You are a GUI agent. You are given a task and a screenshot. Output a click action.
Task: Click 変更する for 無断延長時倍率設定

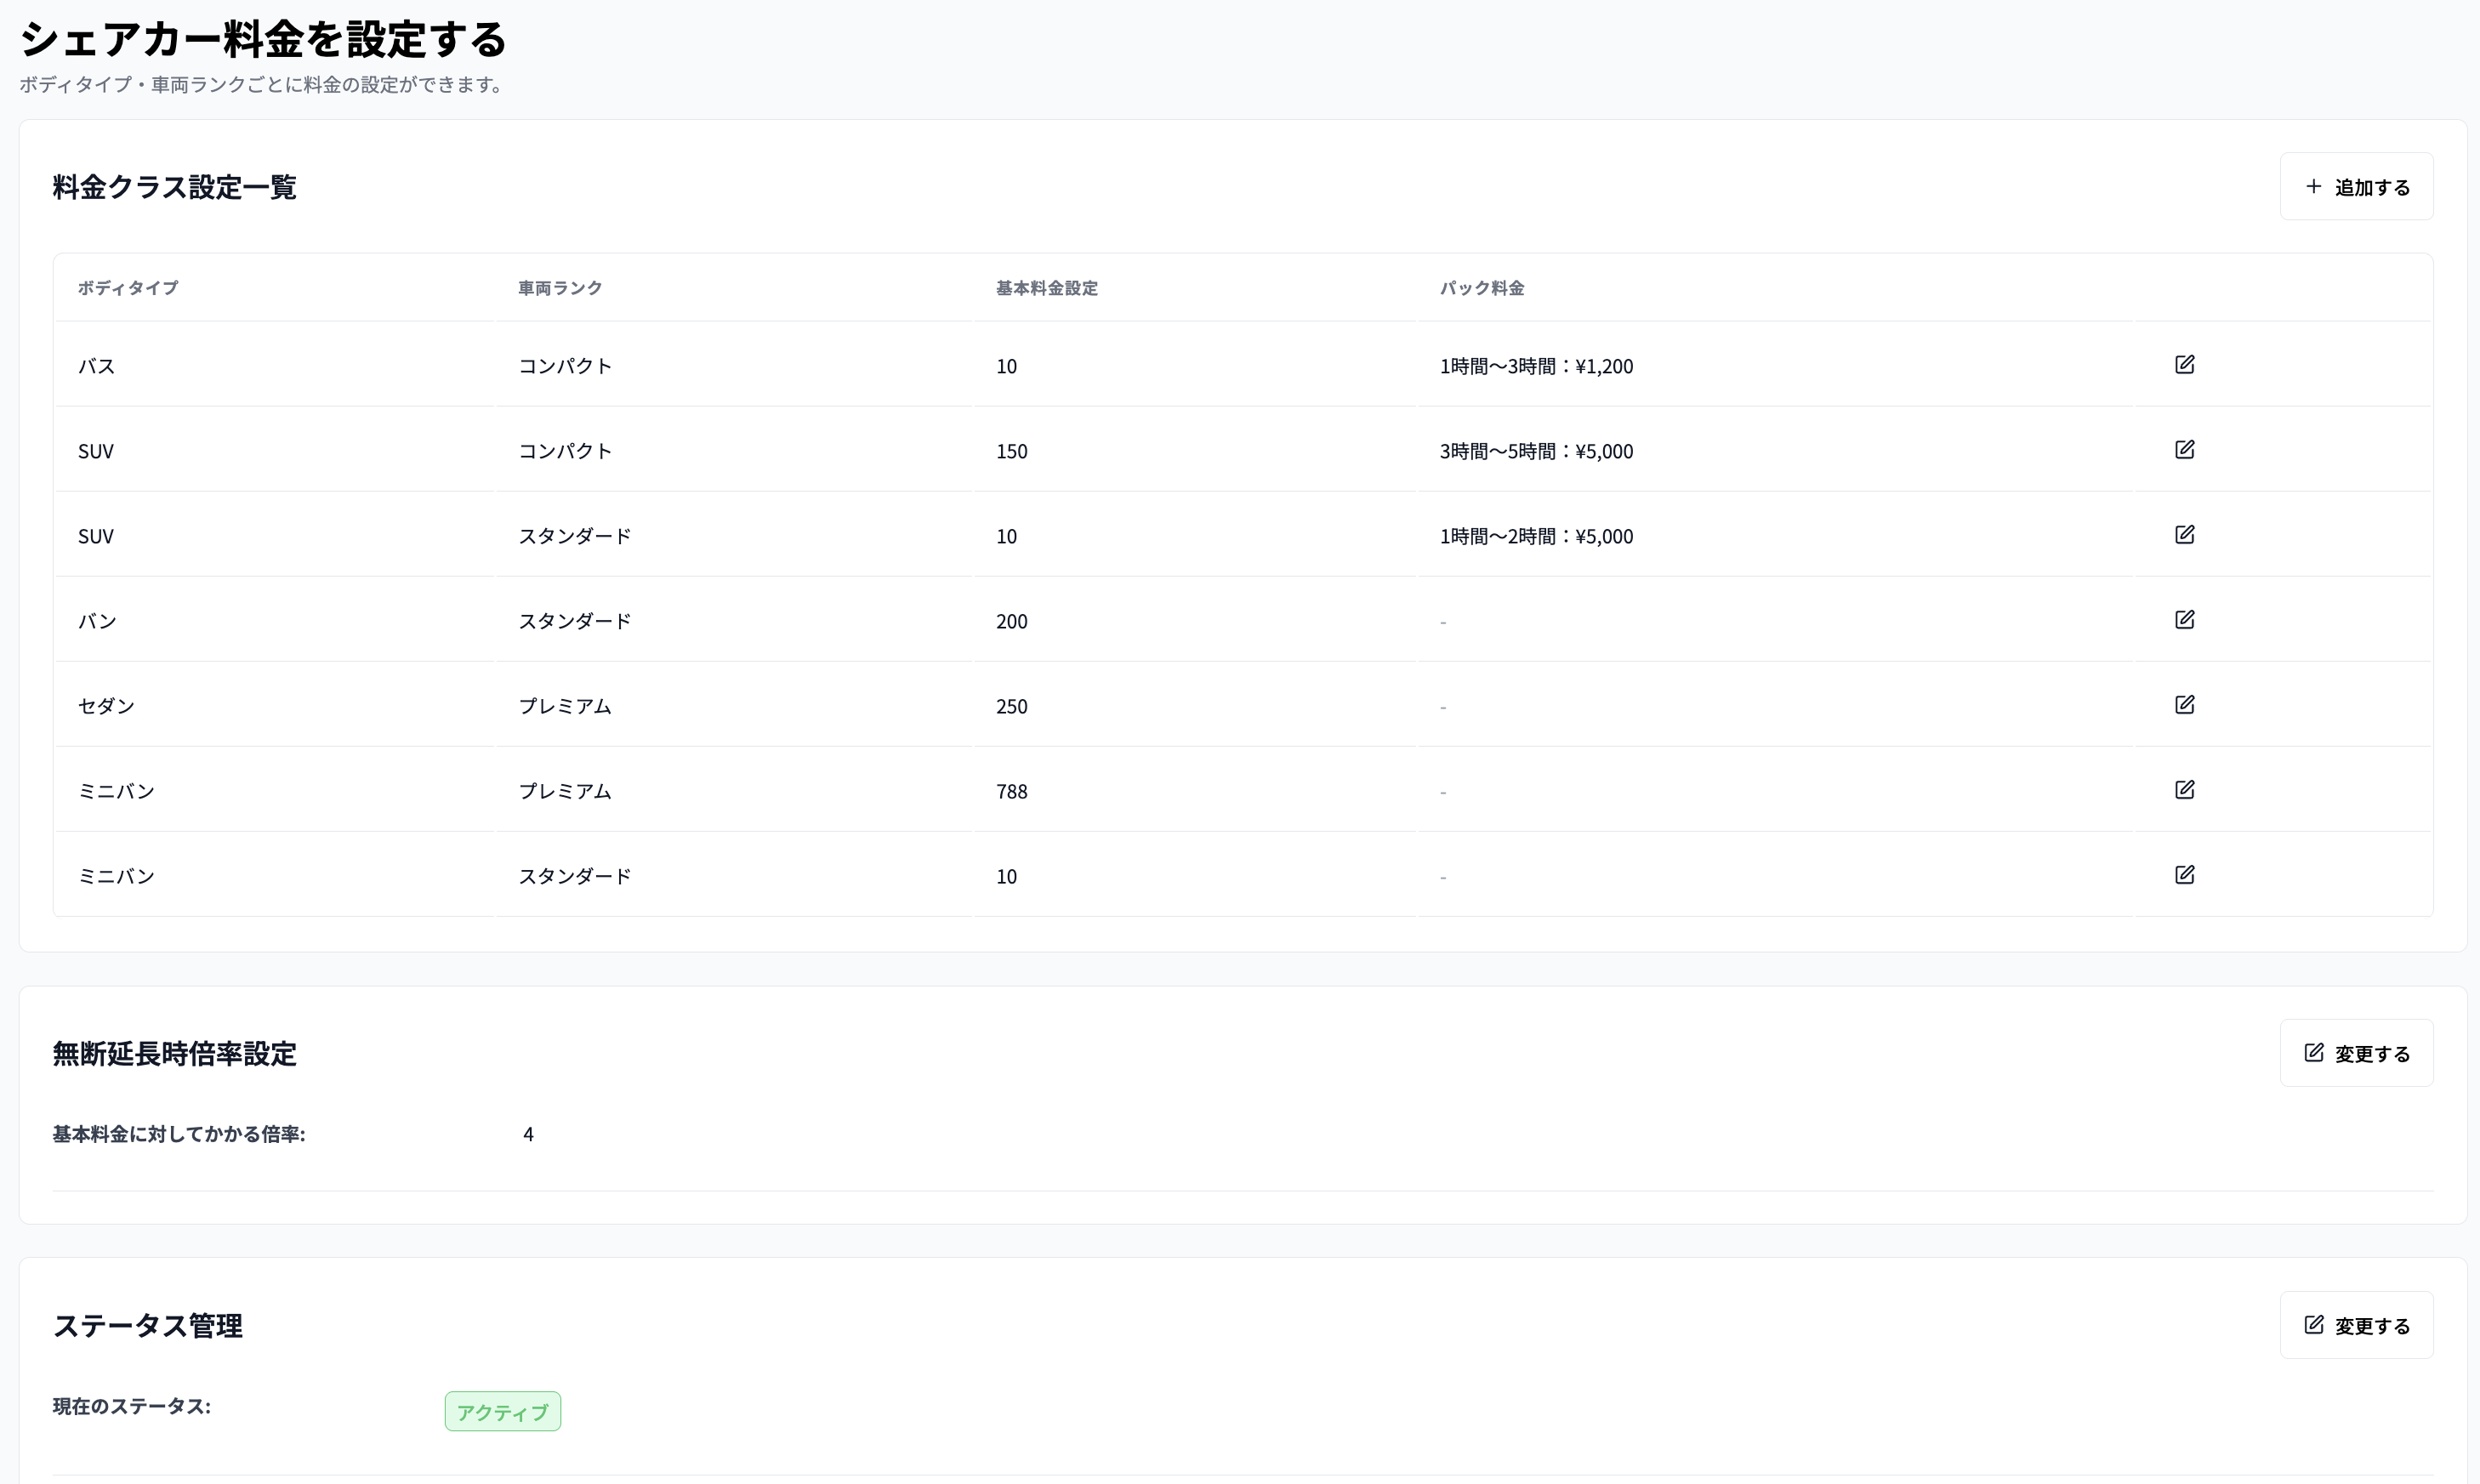click(2356, 1053)
